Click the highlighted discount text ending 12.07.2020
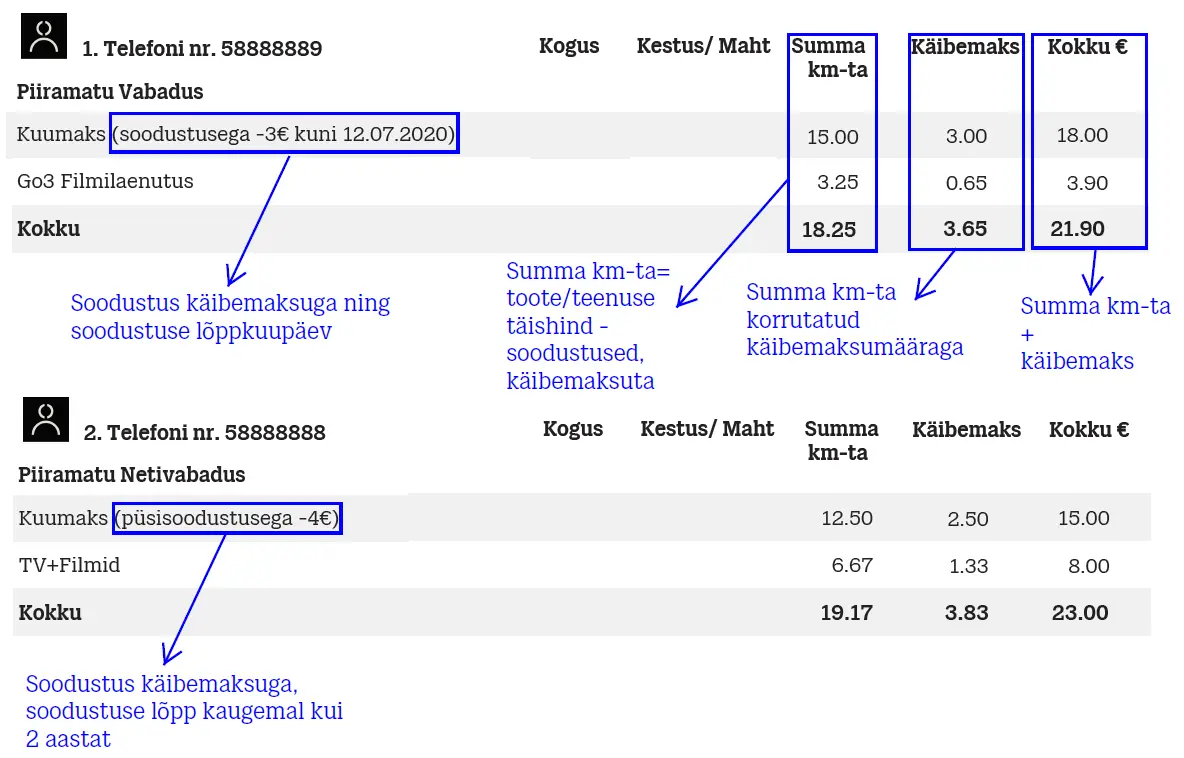 284,133
